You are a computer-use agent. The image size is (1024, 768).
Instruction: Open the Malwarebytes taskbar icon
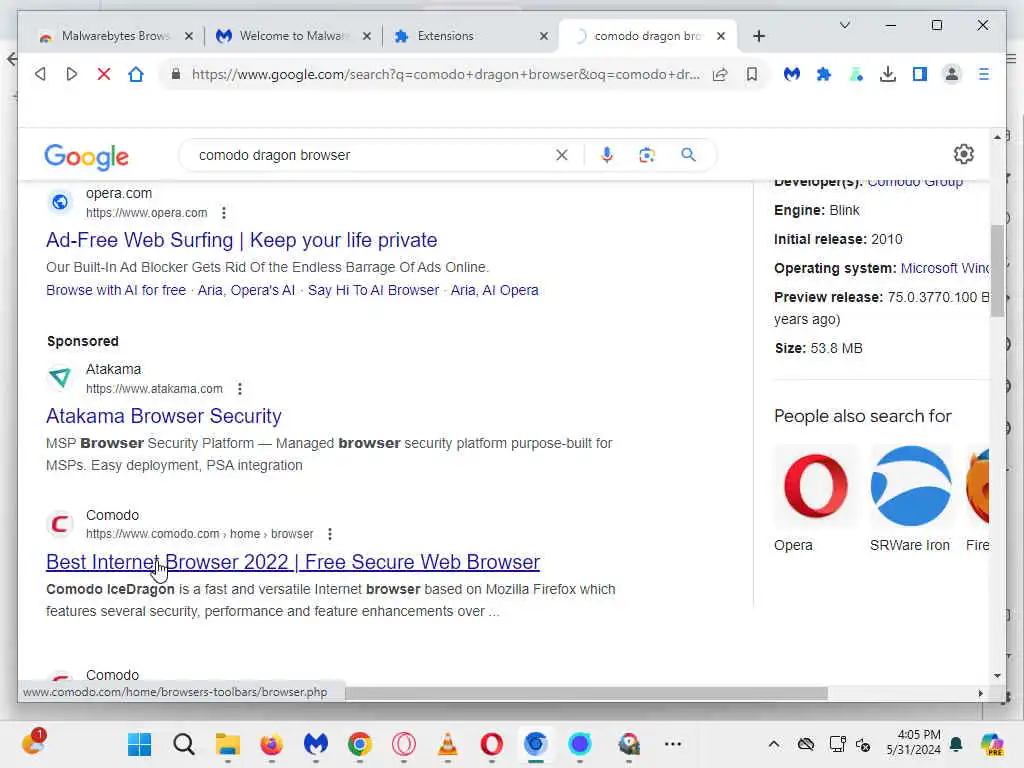[x=315, y=744]
